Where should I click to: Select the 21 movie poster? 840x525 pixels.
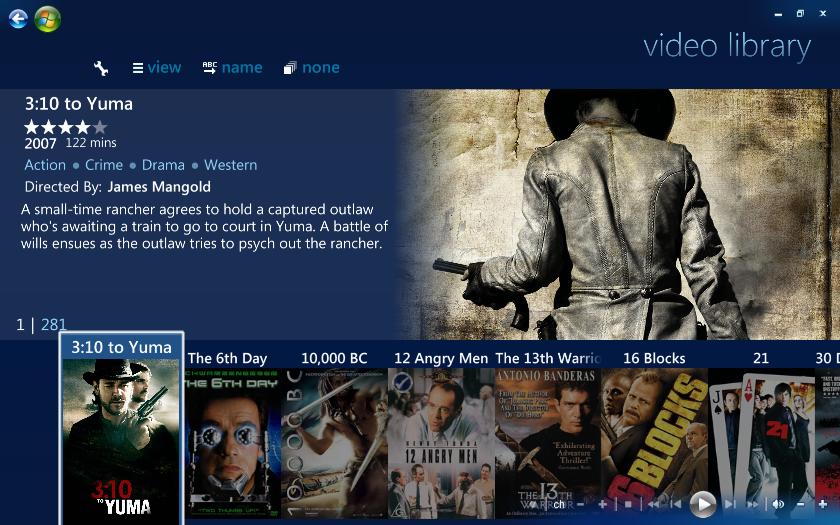click(x=761, y=442)
